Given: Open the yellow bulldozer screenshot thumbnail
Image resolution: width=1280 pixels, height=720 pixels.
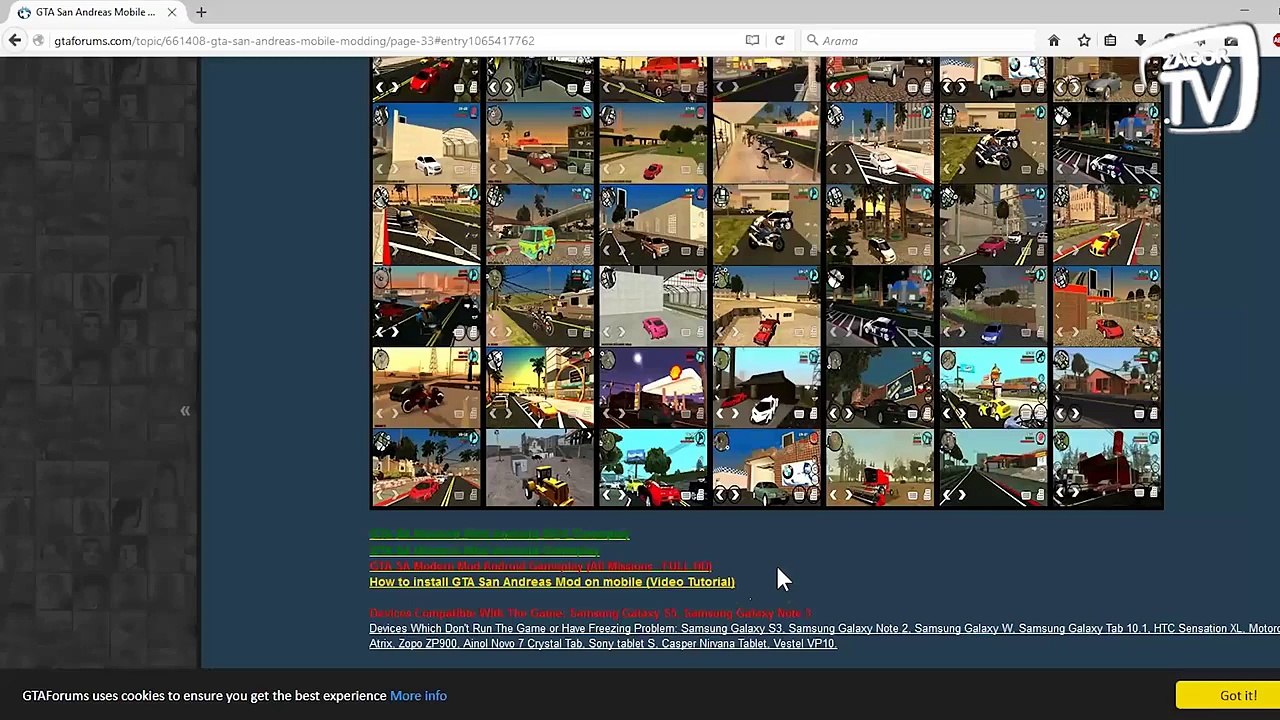Looking at the screenshot, I should coord(540,469).
